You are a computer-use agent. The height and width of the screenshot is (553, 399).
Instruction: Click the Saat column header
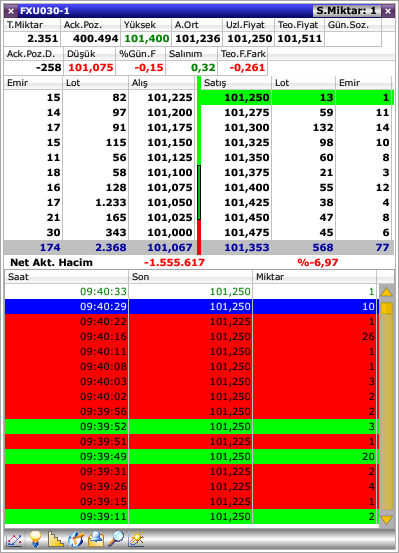pyautogui.click(x=66, y=277)
